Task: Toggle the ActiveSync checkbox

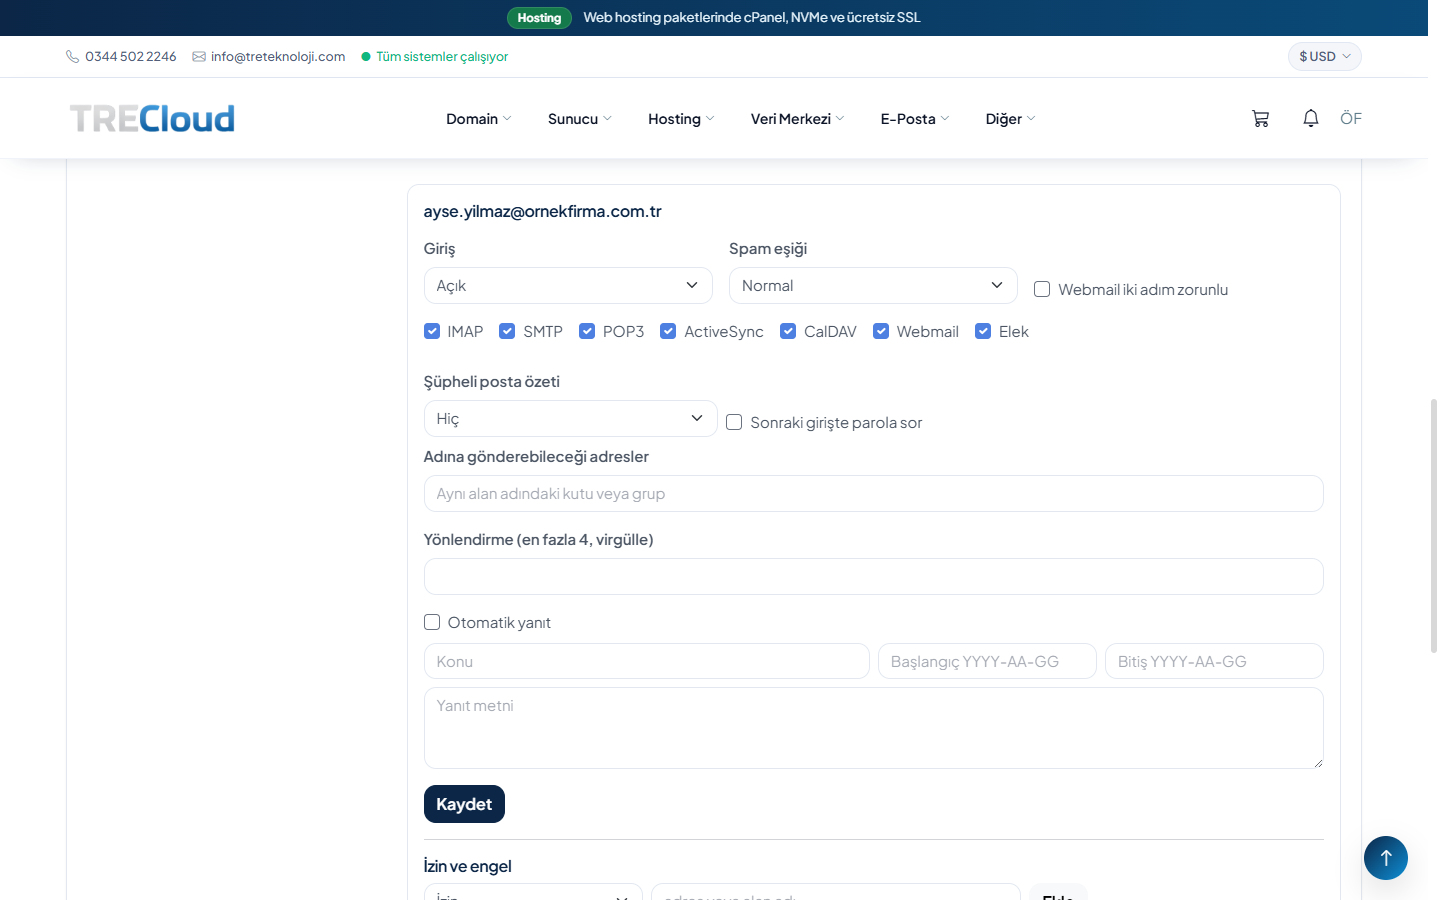Action: point(668,331)
